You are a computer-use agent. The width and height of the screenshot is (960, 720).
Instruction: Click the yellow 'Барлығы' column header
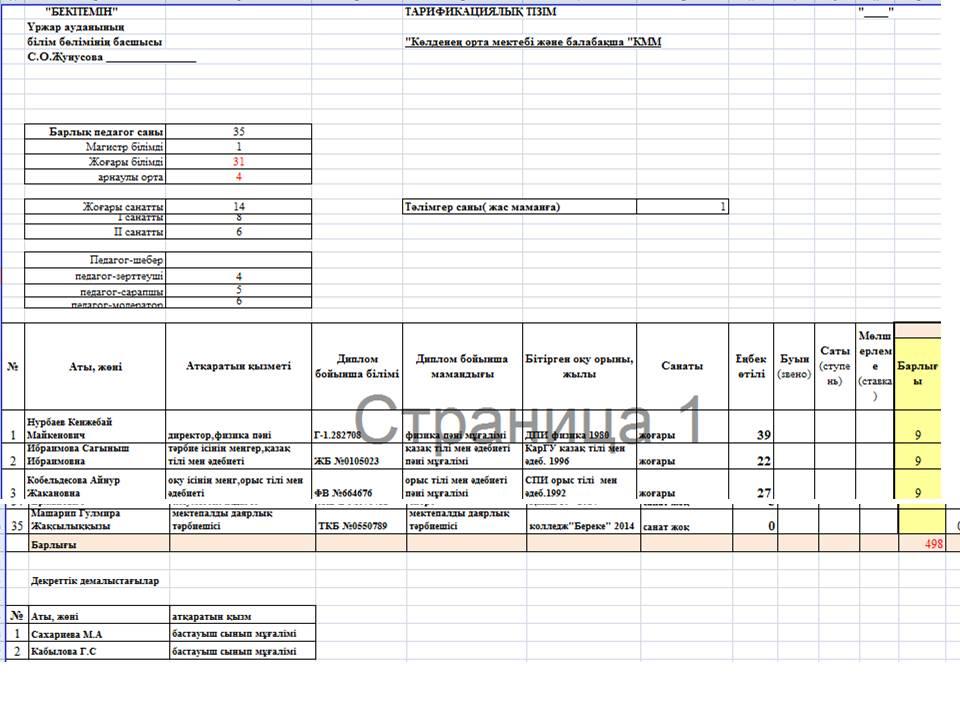click(x=917, y=373)
